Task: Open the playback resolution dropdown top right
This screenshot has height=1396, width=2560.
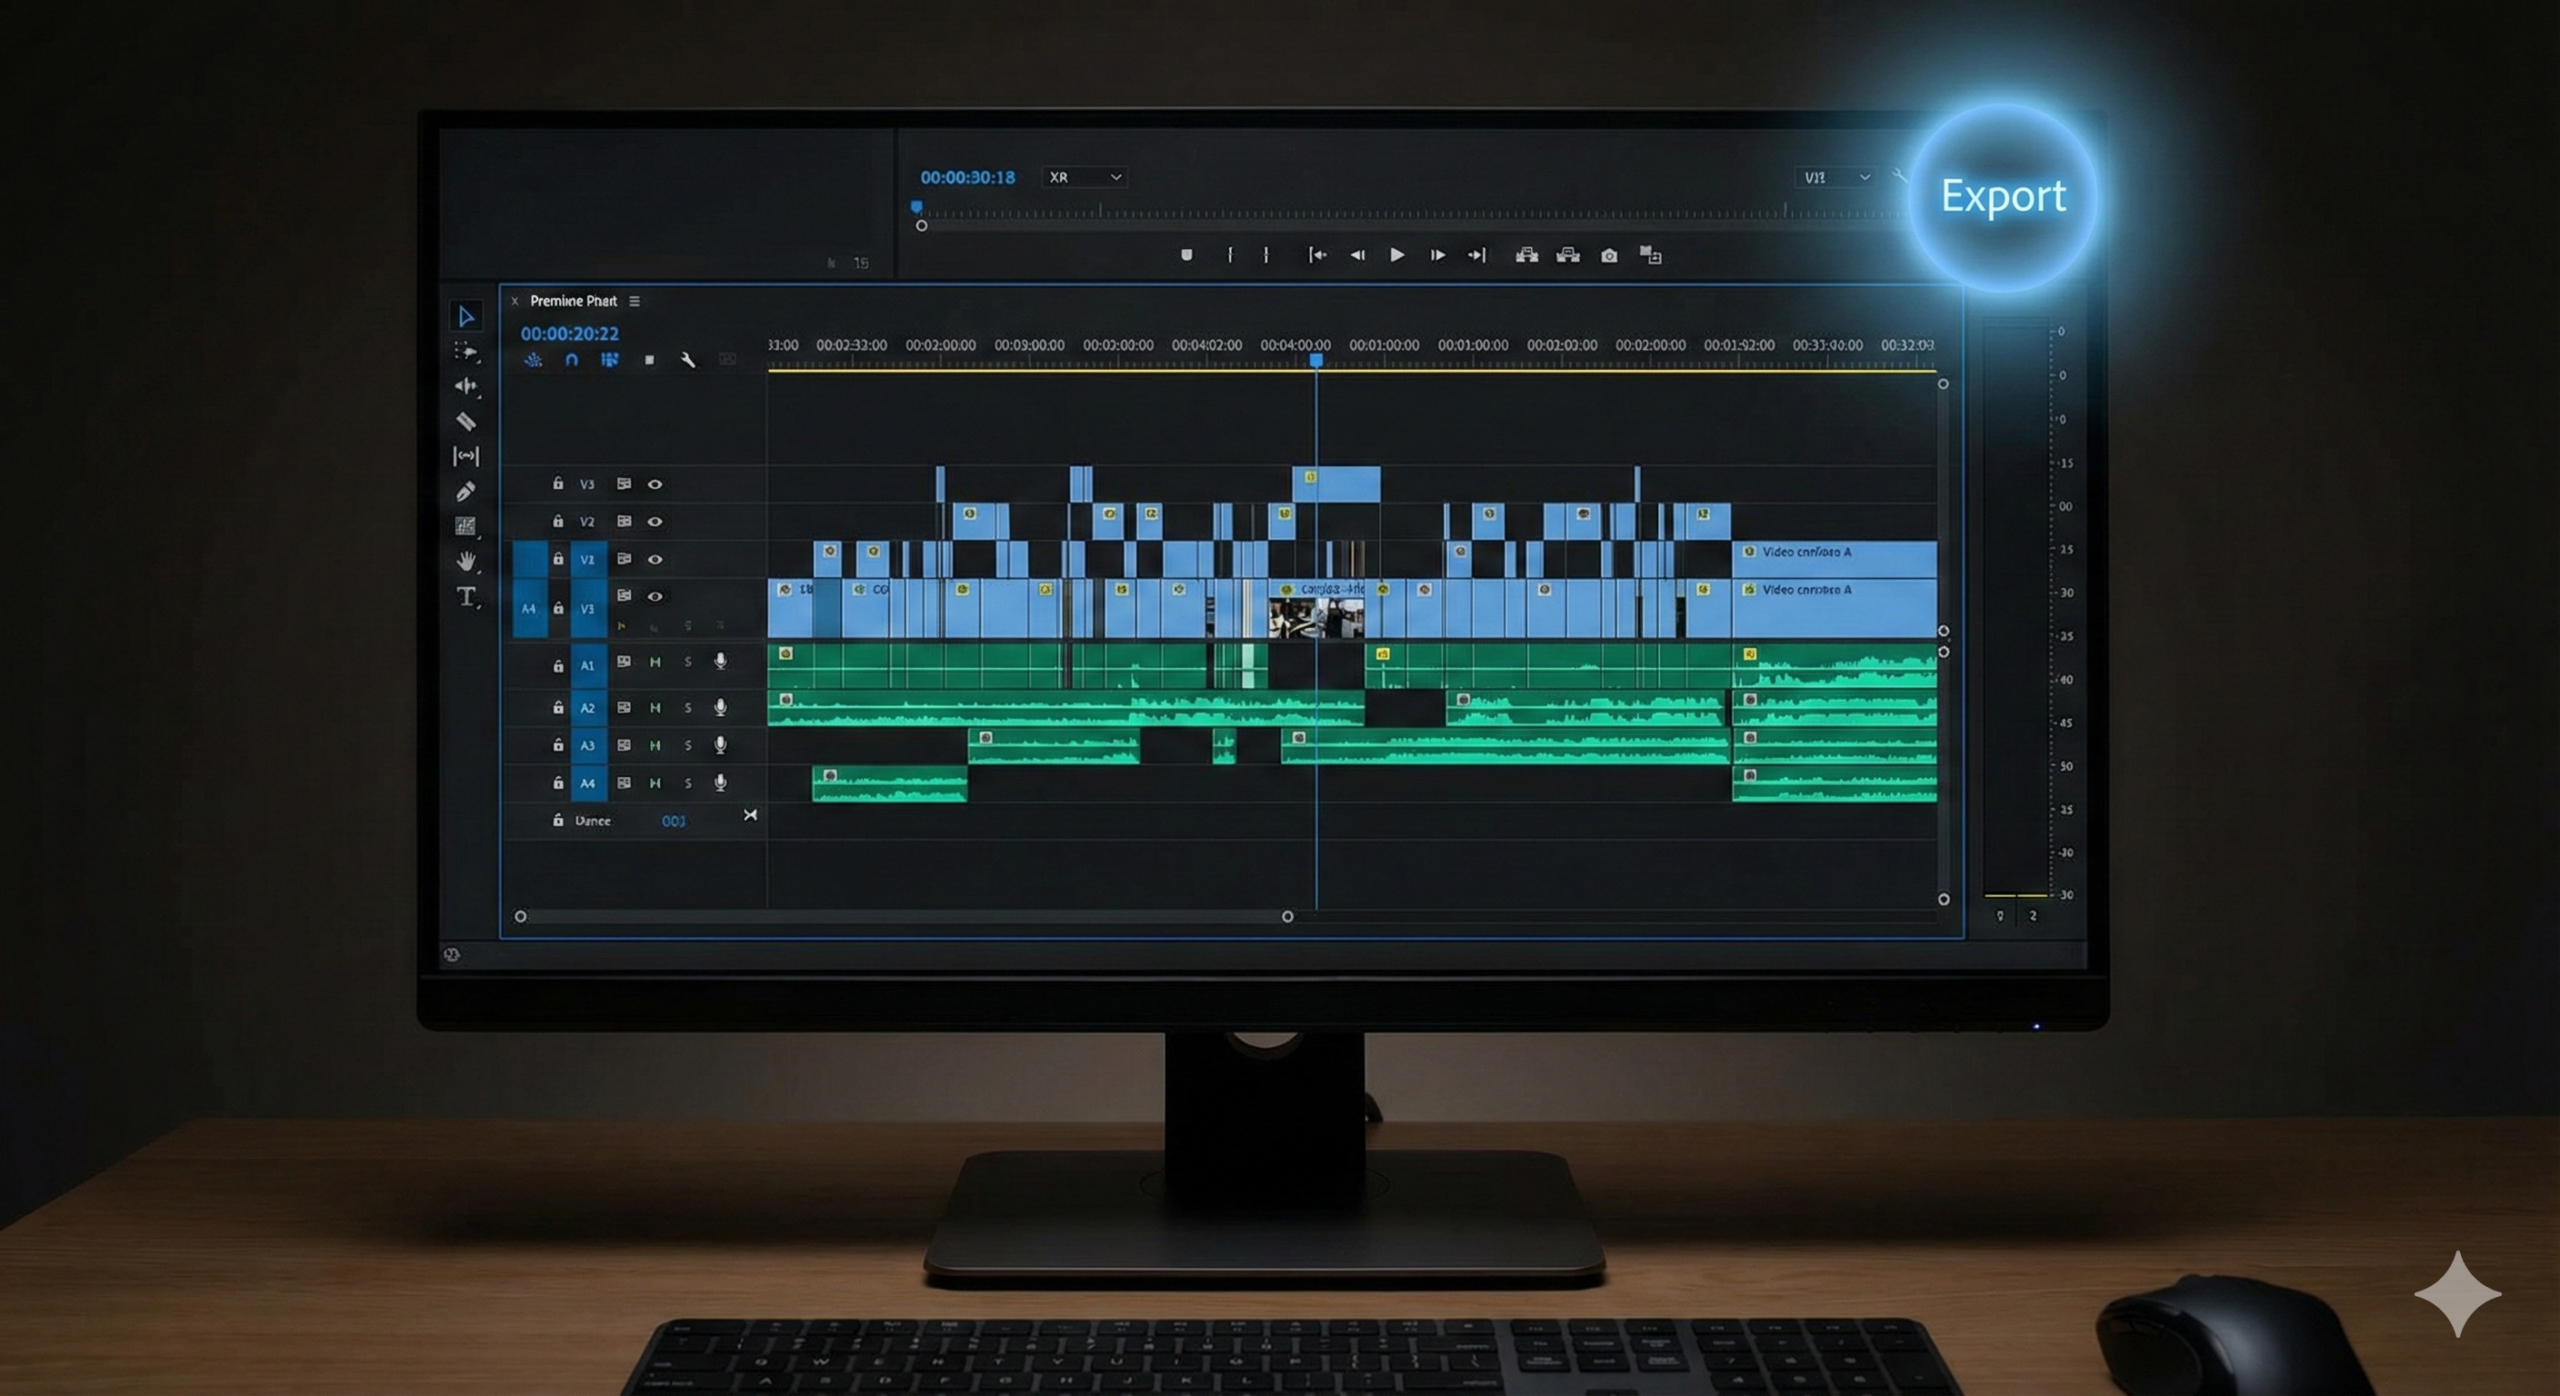Action: [1838, 177]
